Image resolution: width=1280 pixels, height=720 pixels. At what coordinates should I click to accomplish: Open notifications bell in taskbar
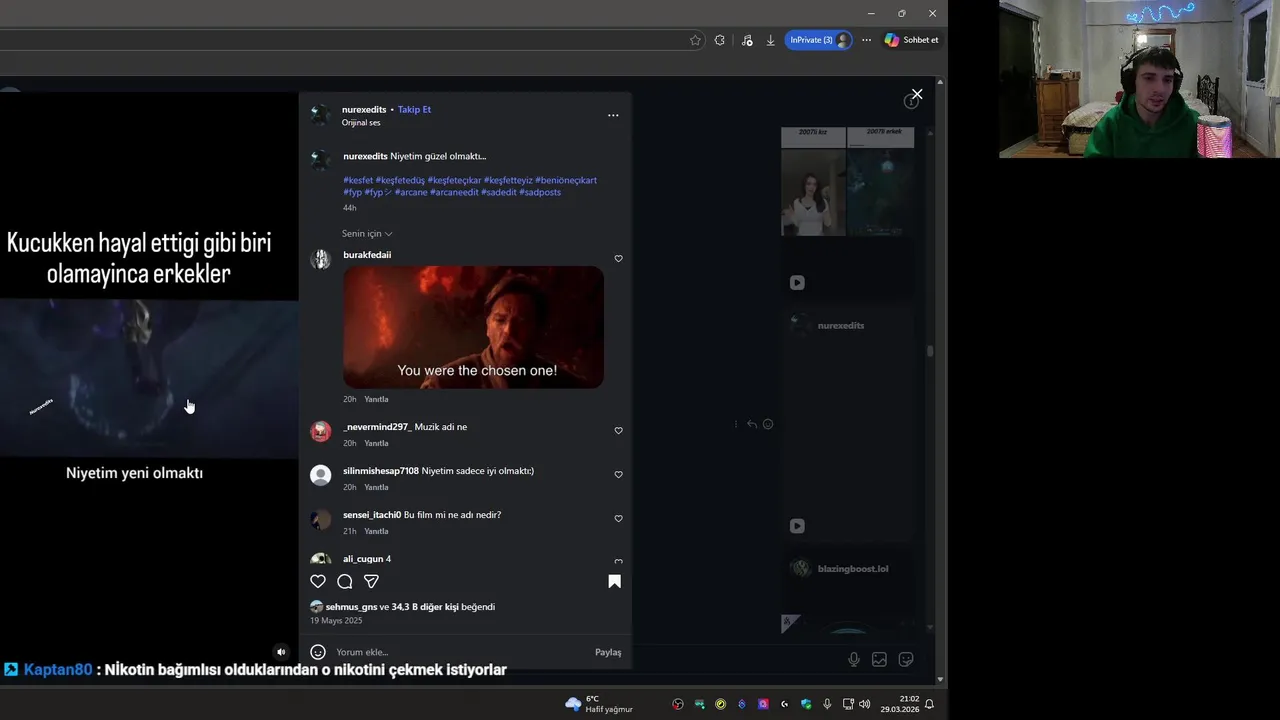(x=929, y=704)
